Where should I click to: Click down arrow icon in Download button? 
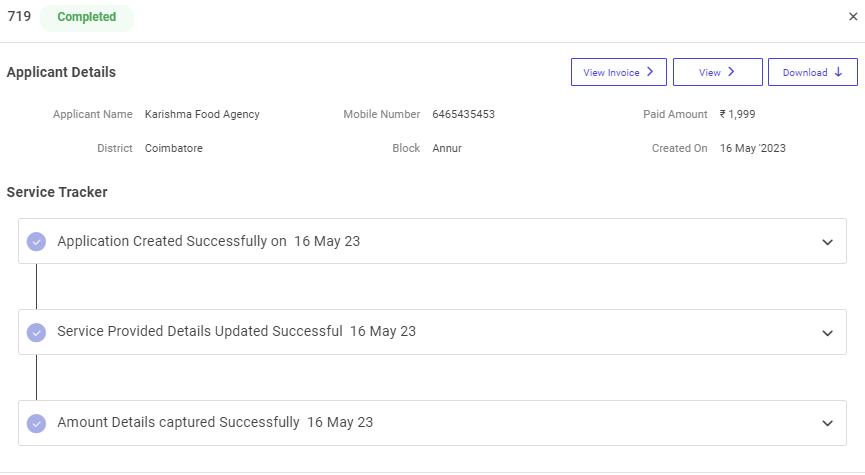(x=838, y=72)
